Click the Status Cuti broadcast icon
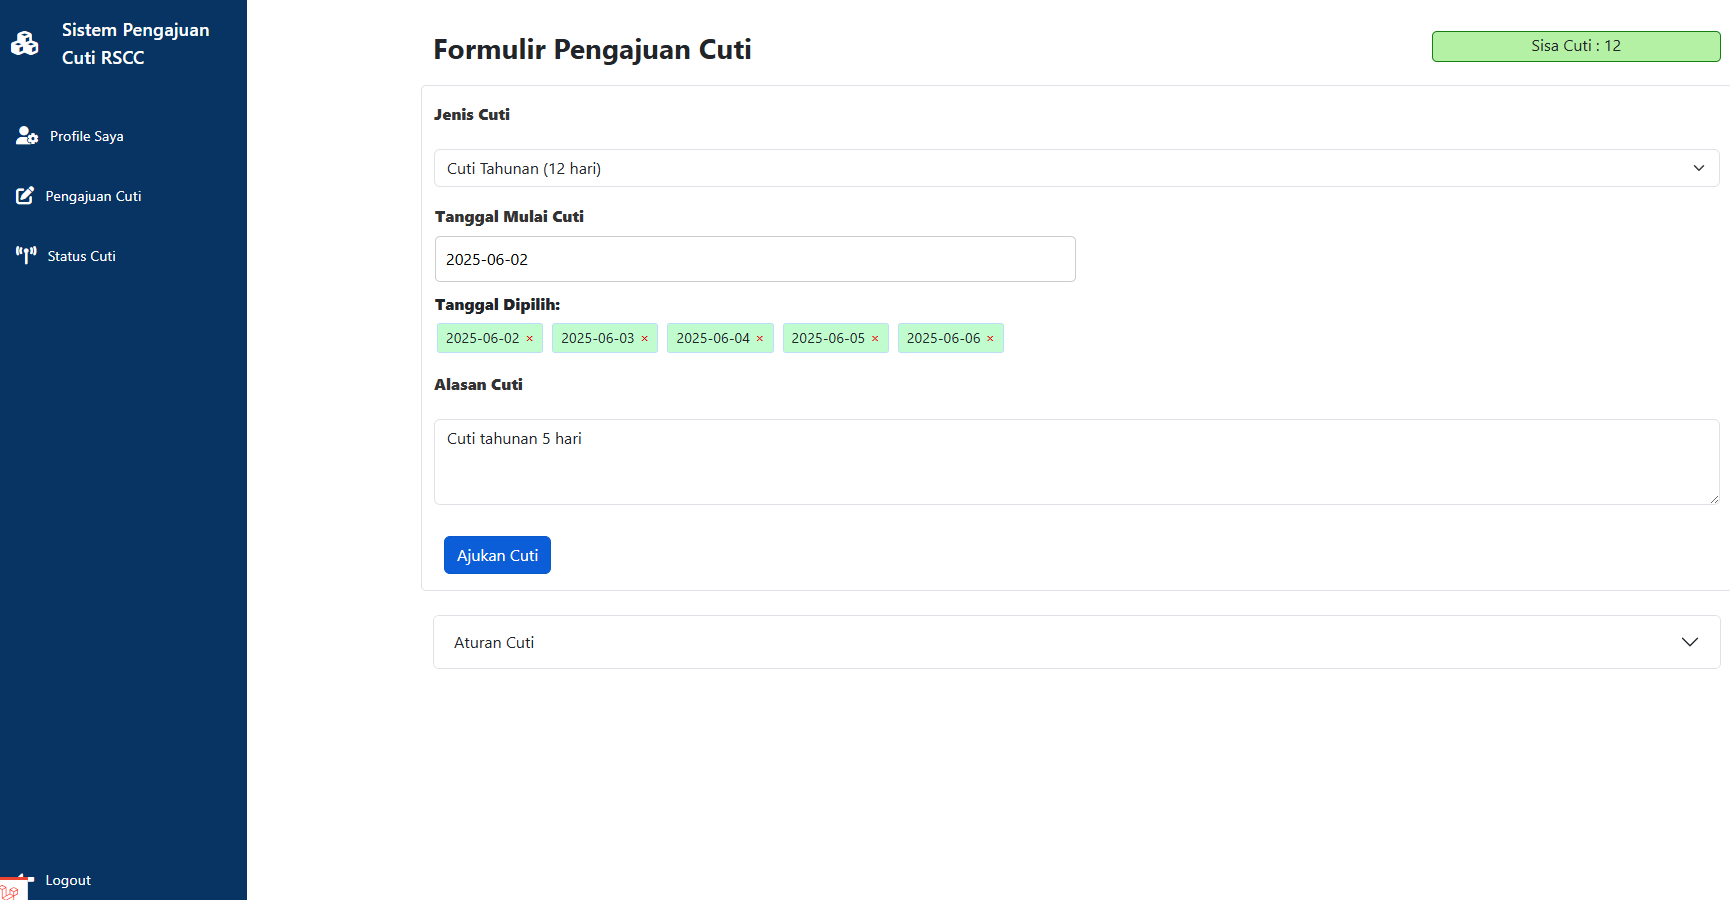 coord(26,255)
